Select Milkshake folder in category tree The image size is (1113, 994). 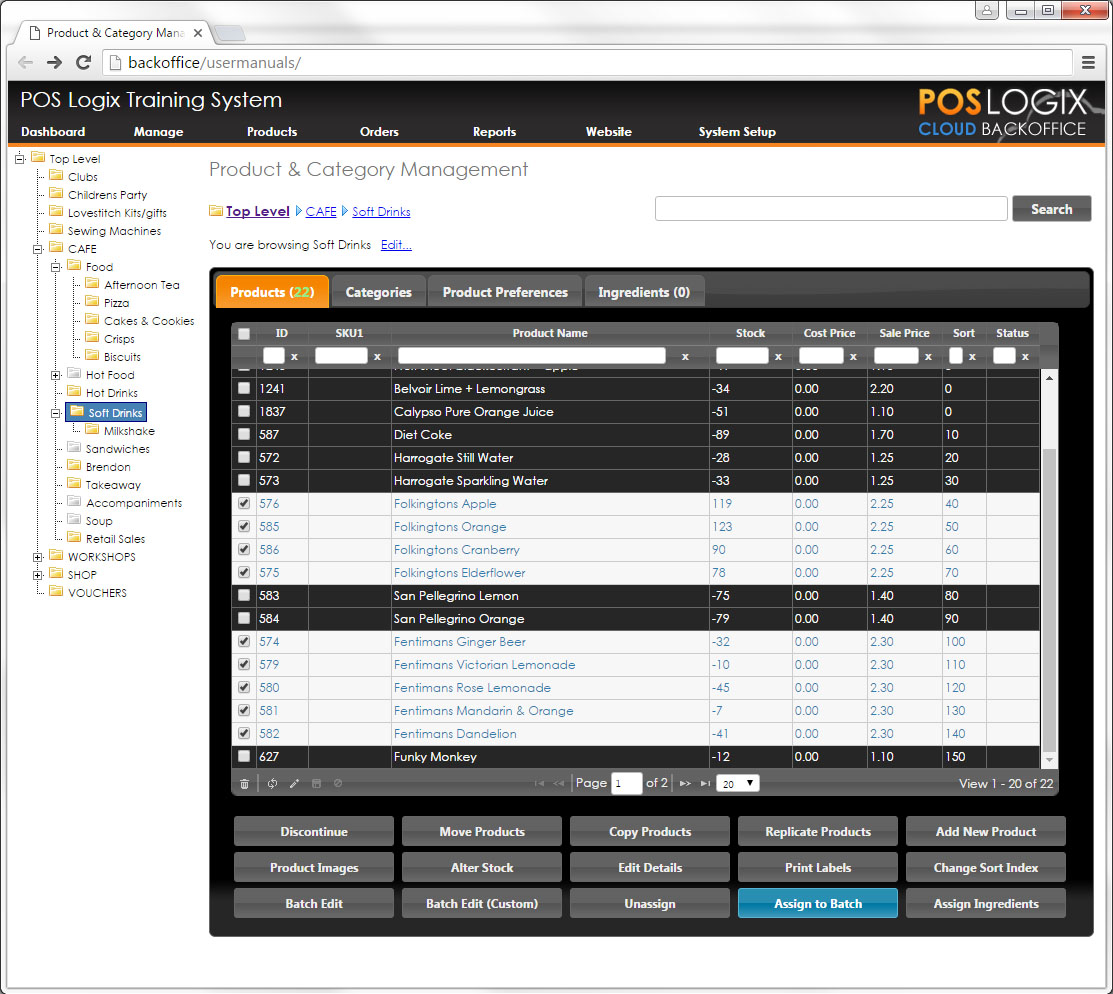point(128,431)
